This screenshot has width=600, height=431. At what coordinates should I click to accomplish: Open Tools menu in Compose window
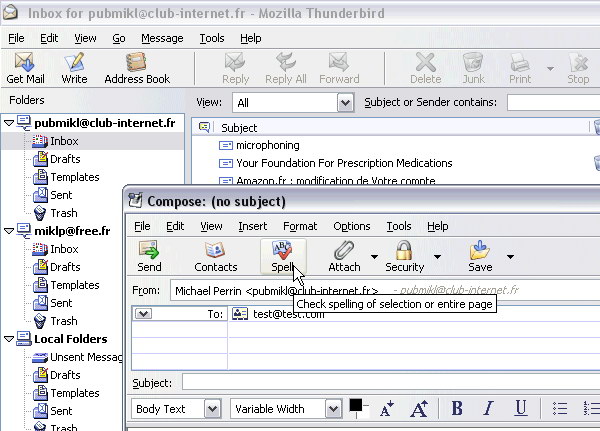(x=399, y=226)
